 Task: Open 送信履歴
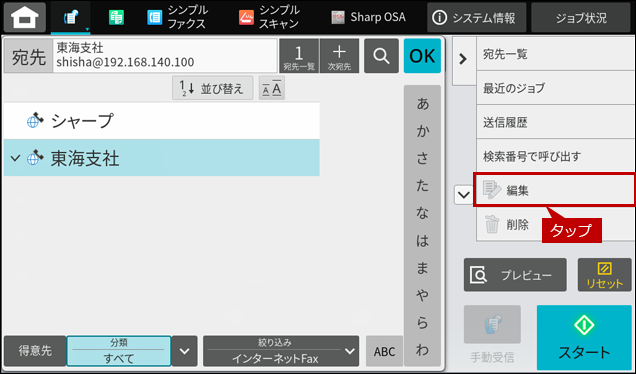coord(555,122)
